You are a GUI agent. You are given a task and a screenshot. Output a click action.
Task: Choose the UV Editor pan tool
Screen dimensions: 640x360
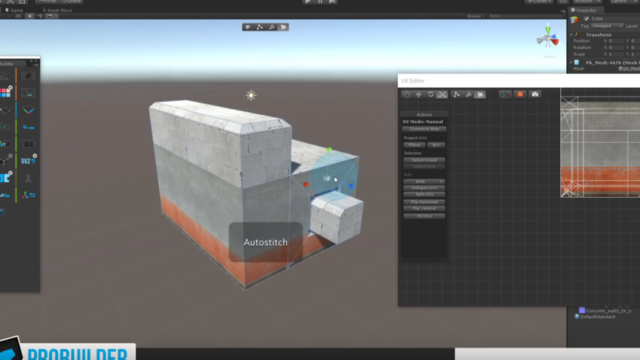pyautogui.click(x=407, y=95)
